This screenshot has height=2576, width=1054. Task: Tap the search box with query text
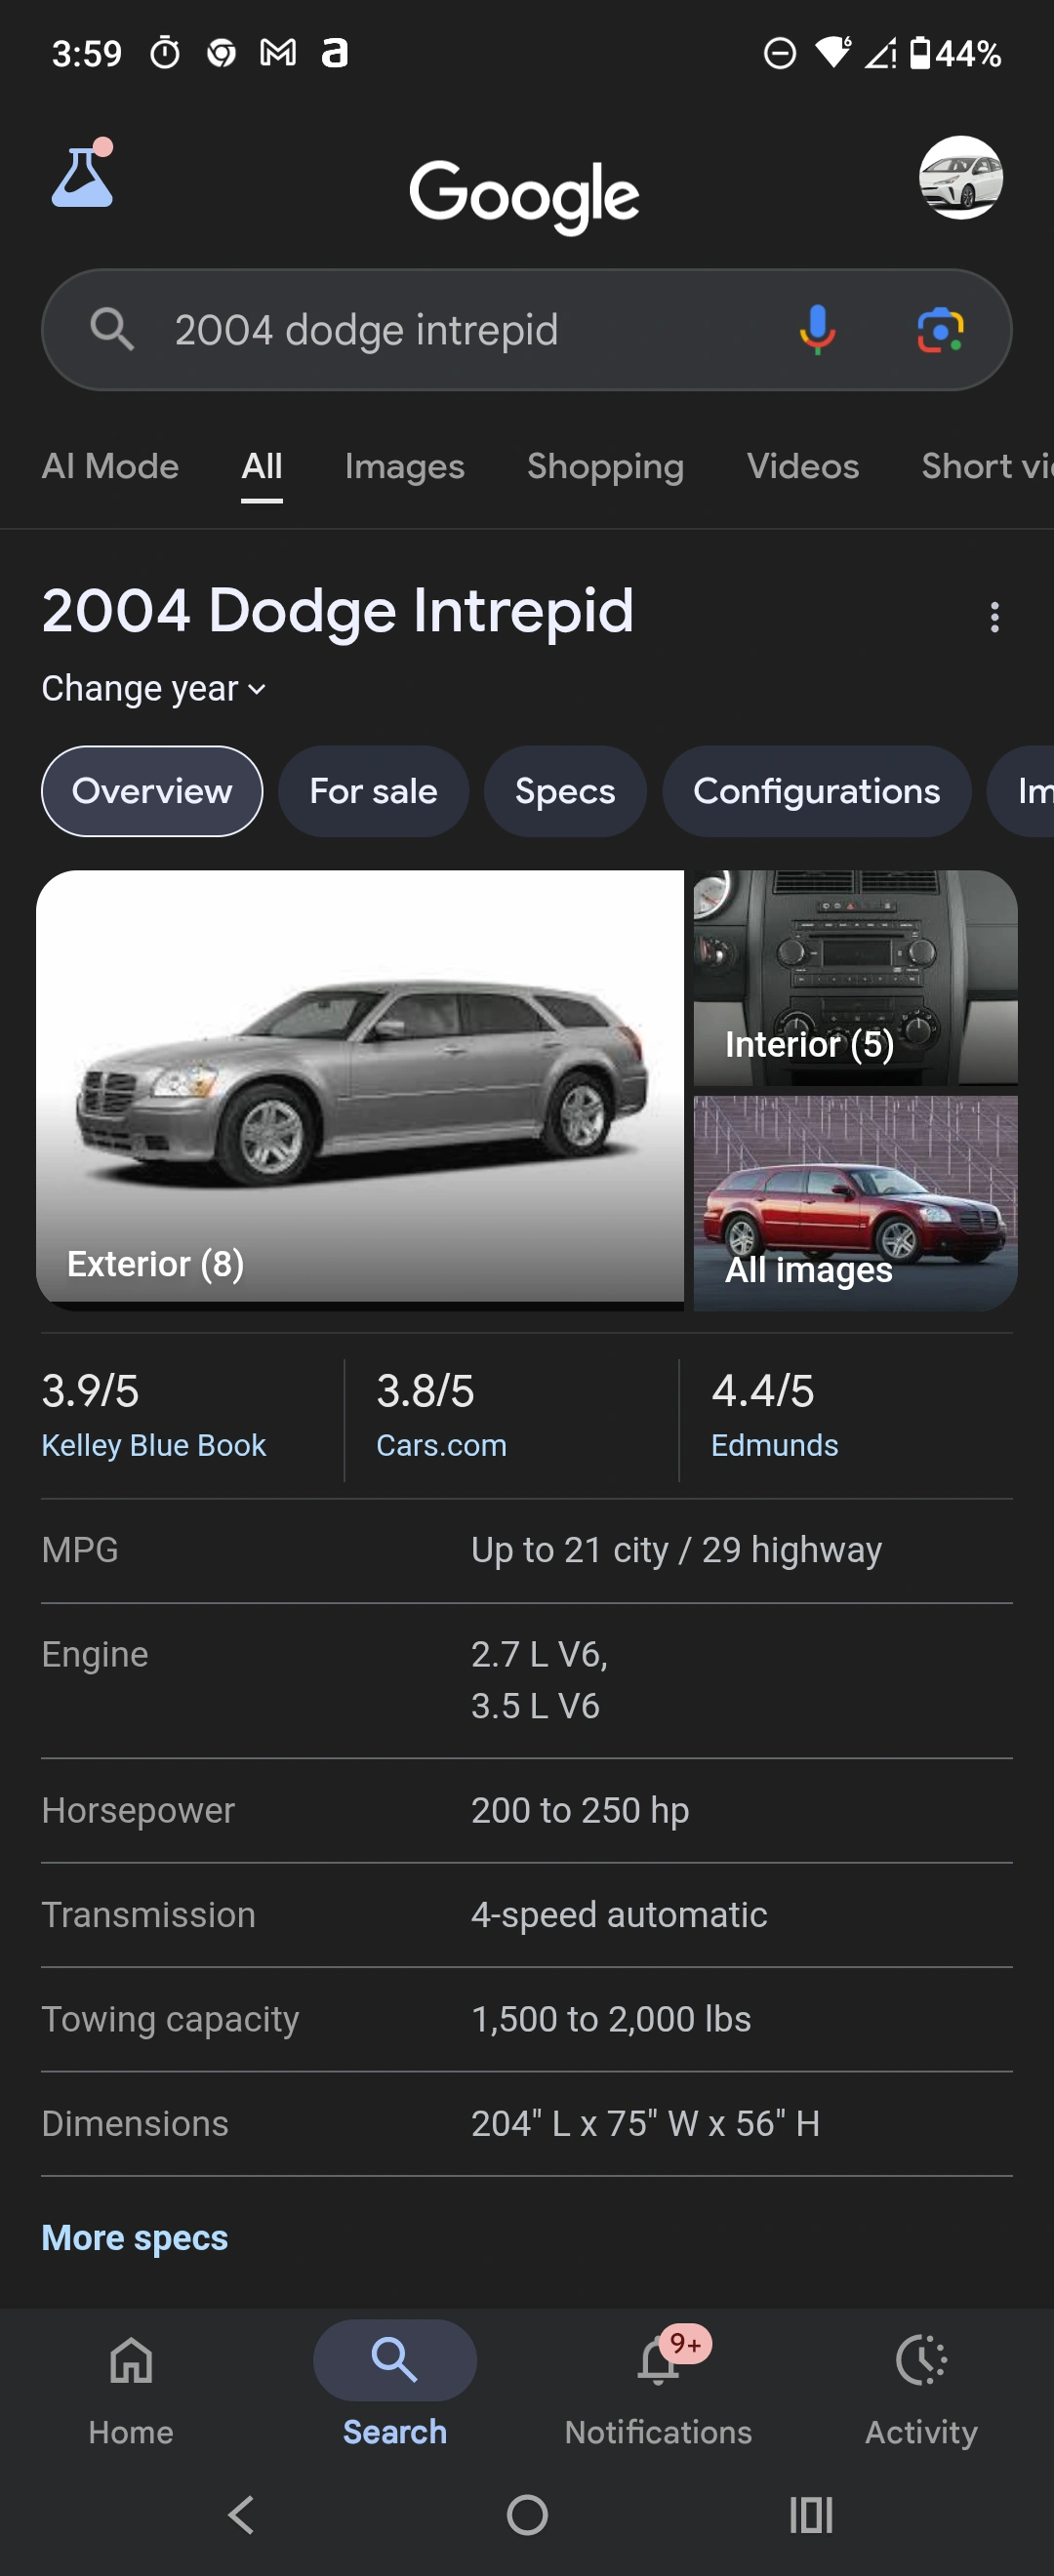(450, 330)
